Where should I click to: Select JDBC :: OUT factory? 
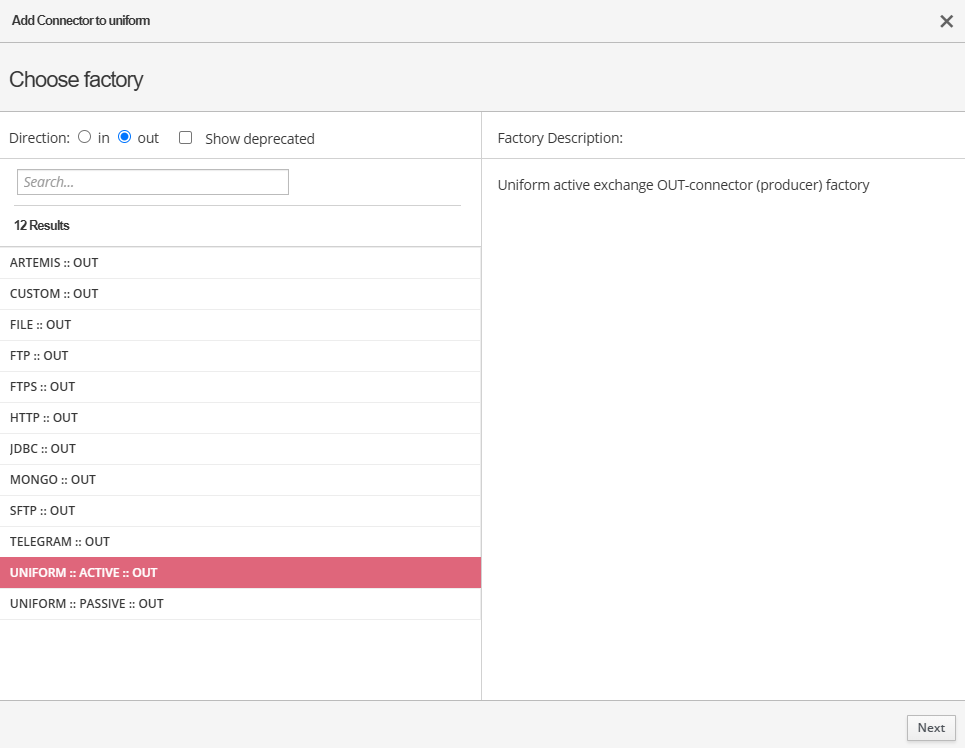(x=42, y=449)
